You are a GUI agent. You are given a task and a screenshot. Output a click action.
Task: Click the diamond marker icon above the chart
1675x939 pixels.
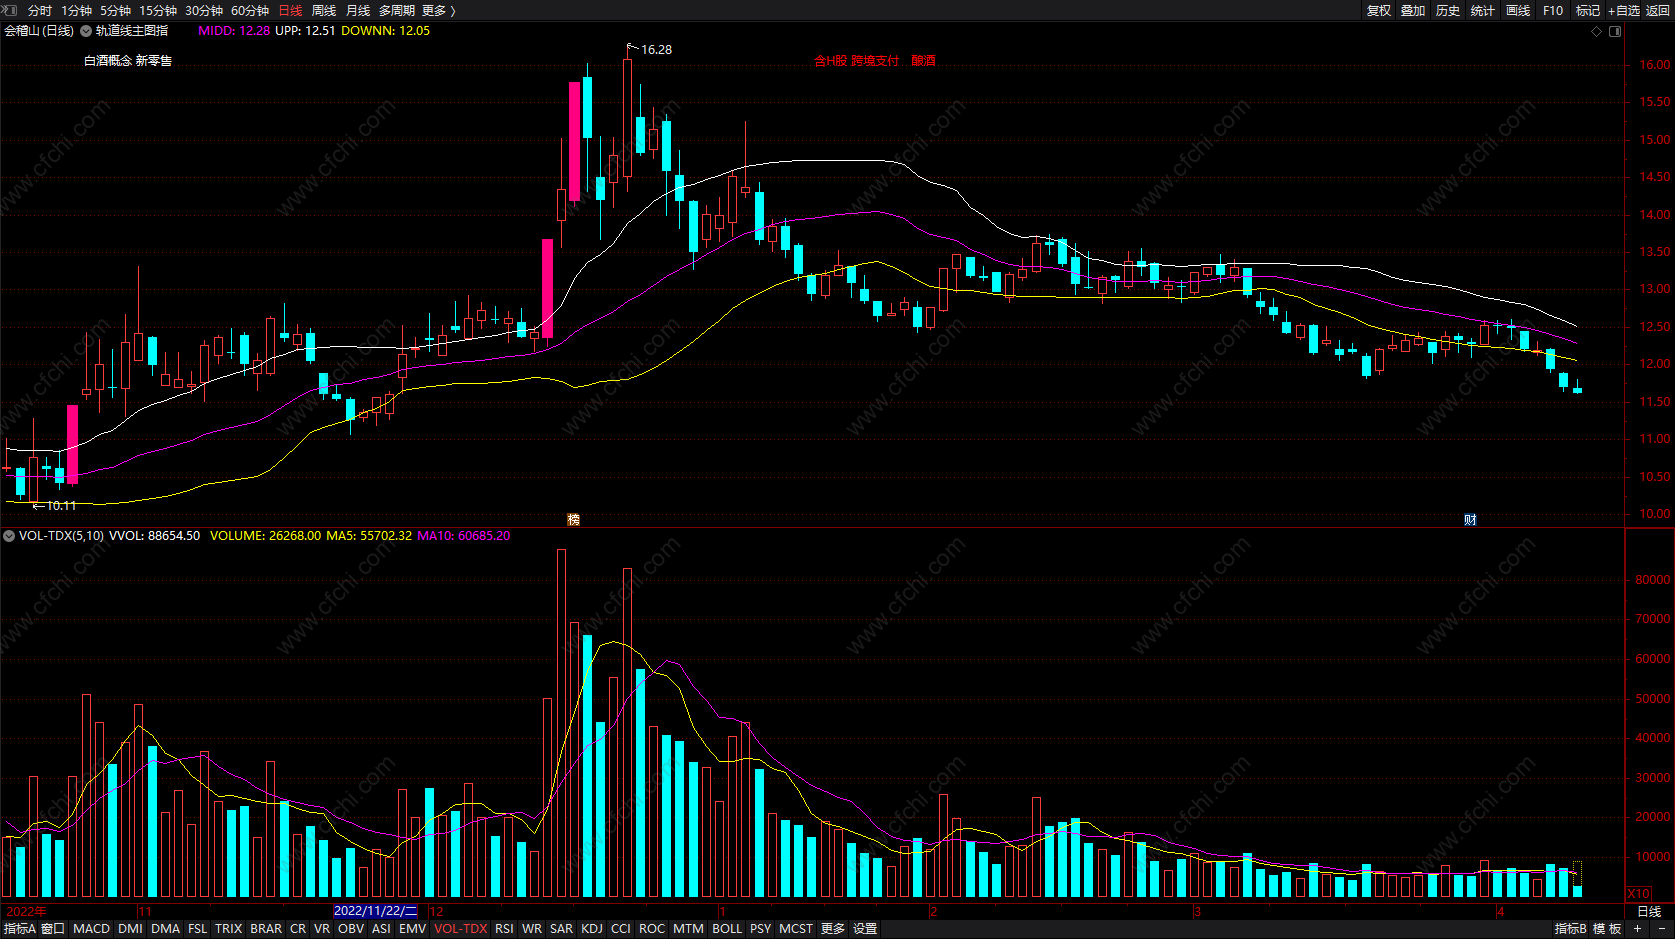[1597, 31]
